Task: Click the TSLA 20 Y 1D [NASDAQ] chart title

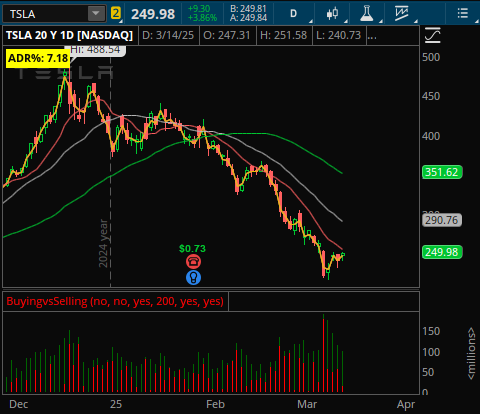Action: coord(70,35)
